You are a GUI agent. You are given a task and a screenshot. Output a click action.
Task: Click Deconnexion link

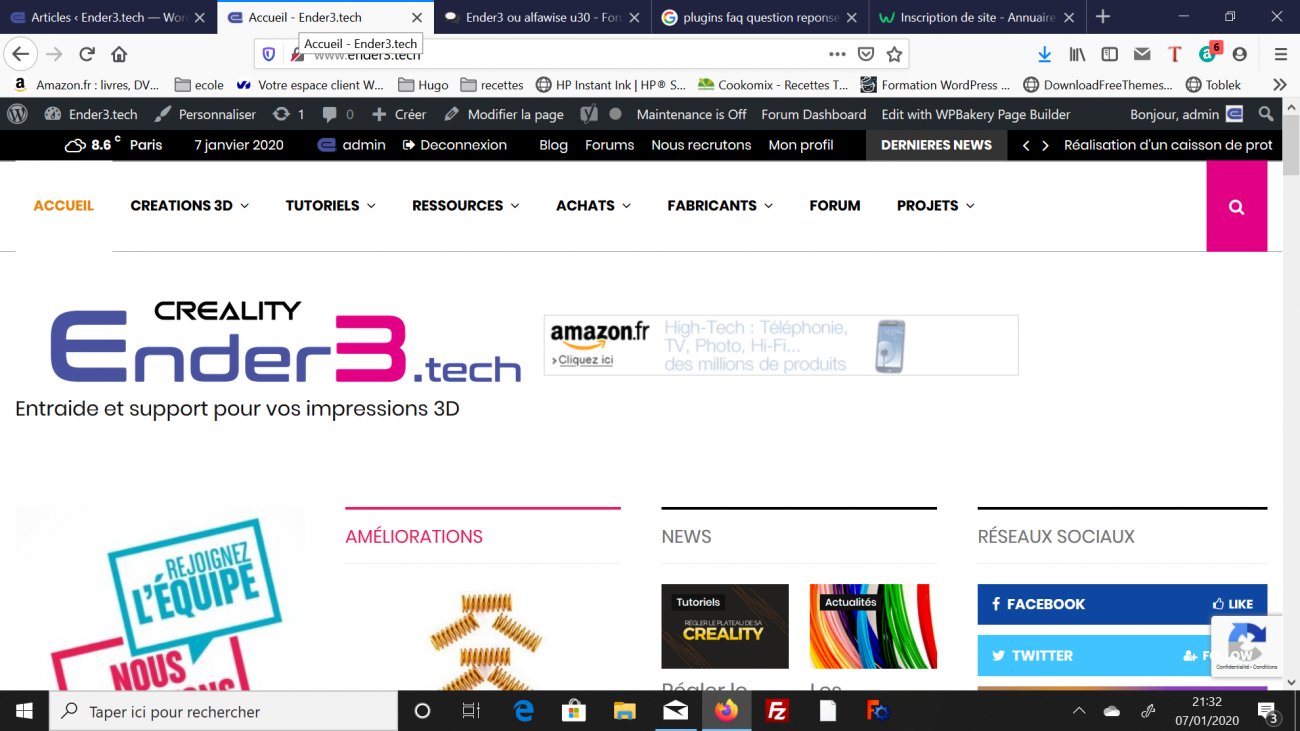(455, 145)
